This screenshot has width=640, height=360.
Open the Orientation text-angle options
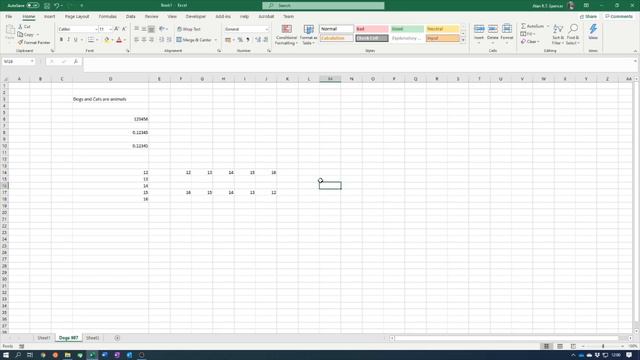[163, 29]
